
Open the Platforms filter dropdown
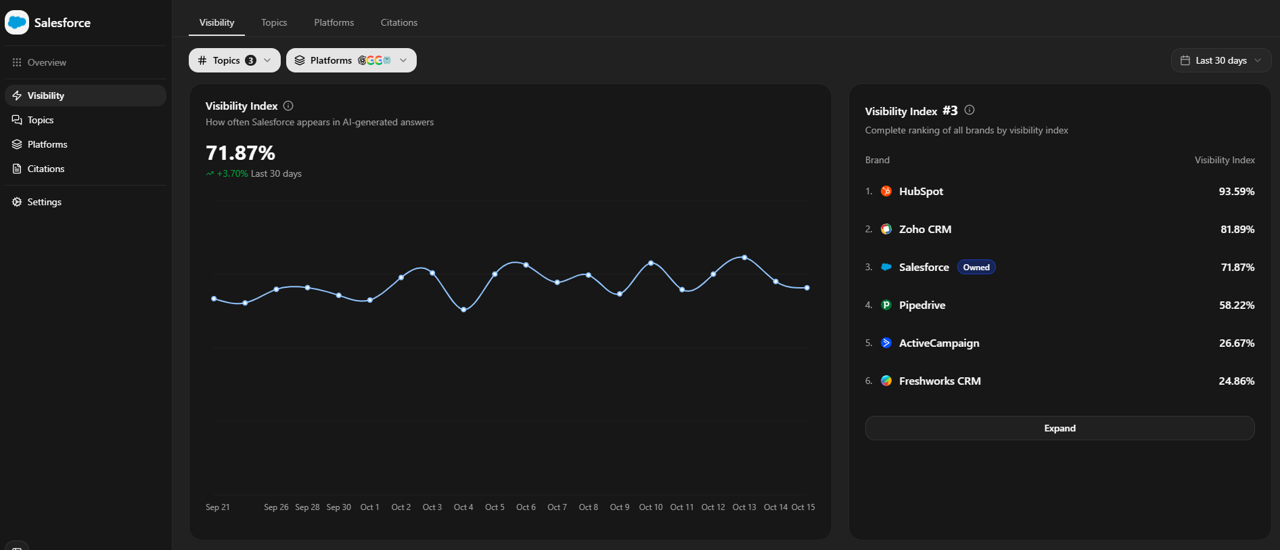pos(351,60)
